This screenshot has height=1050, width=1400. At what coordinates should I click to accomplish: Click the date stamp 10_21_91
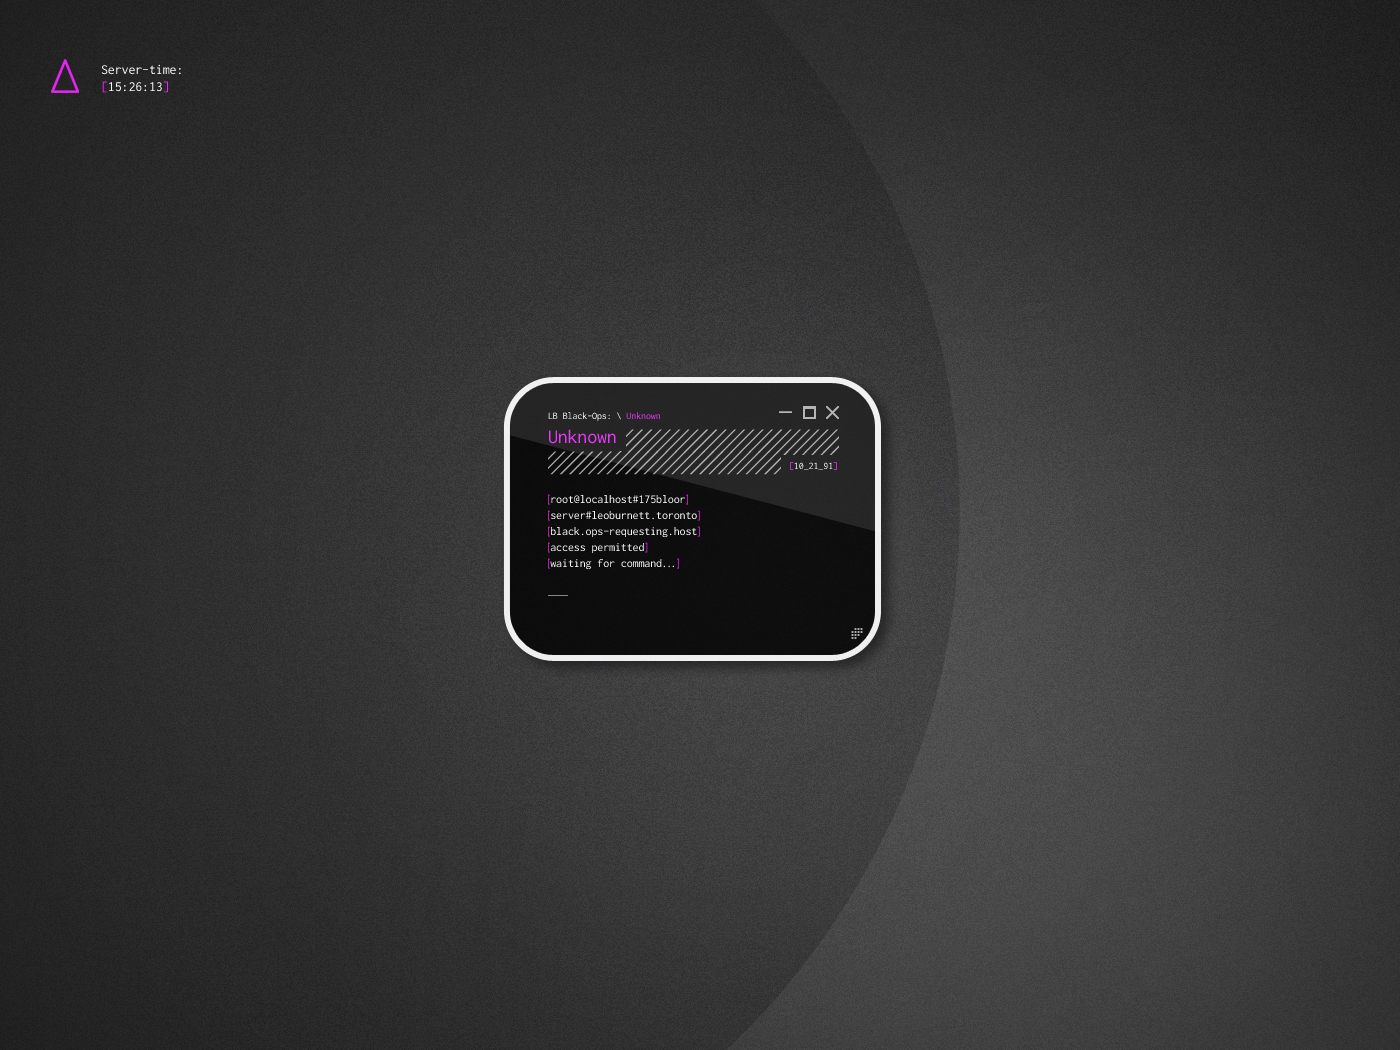[813, 466]
